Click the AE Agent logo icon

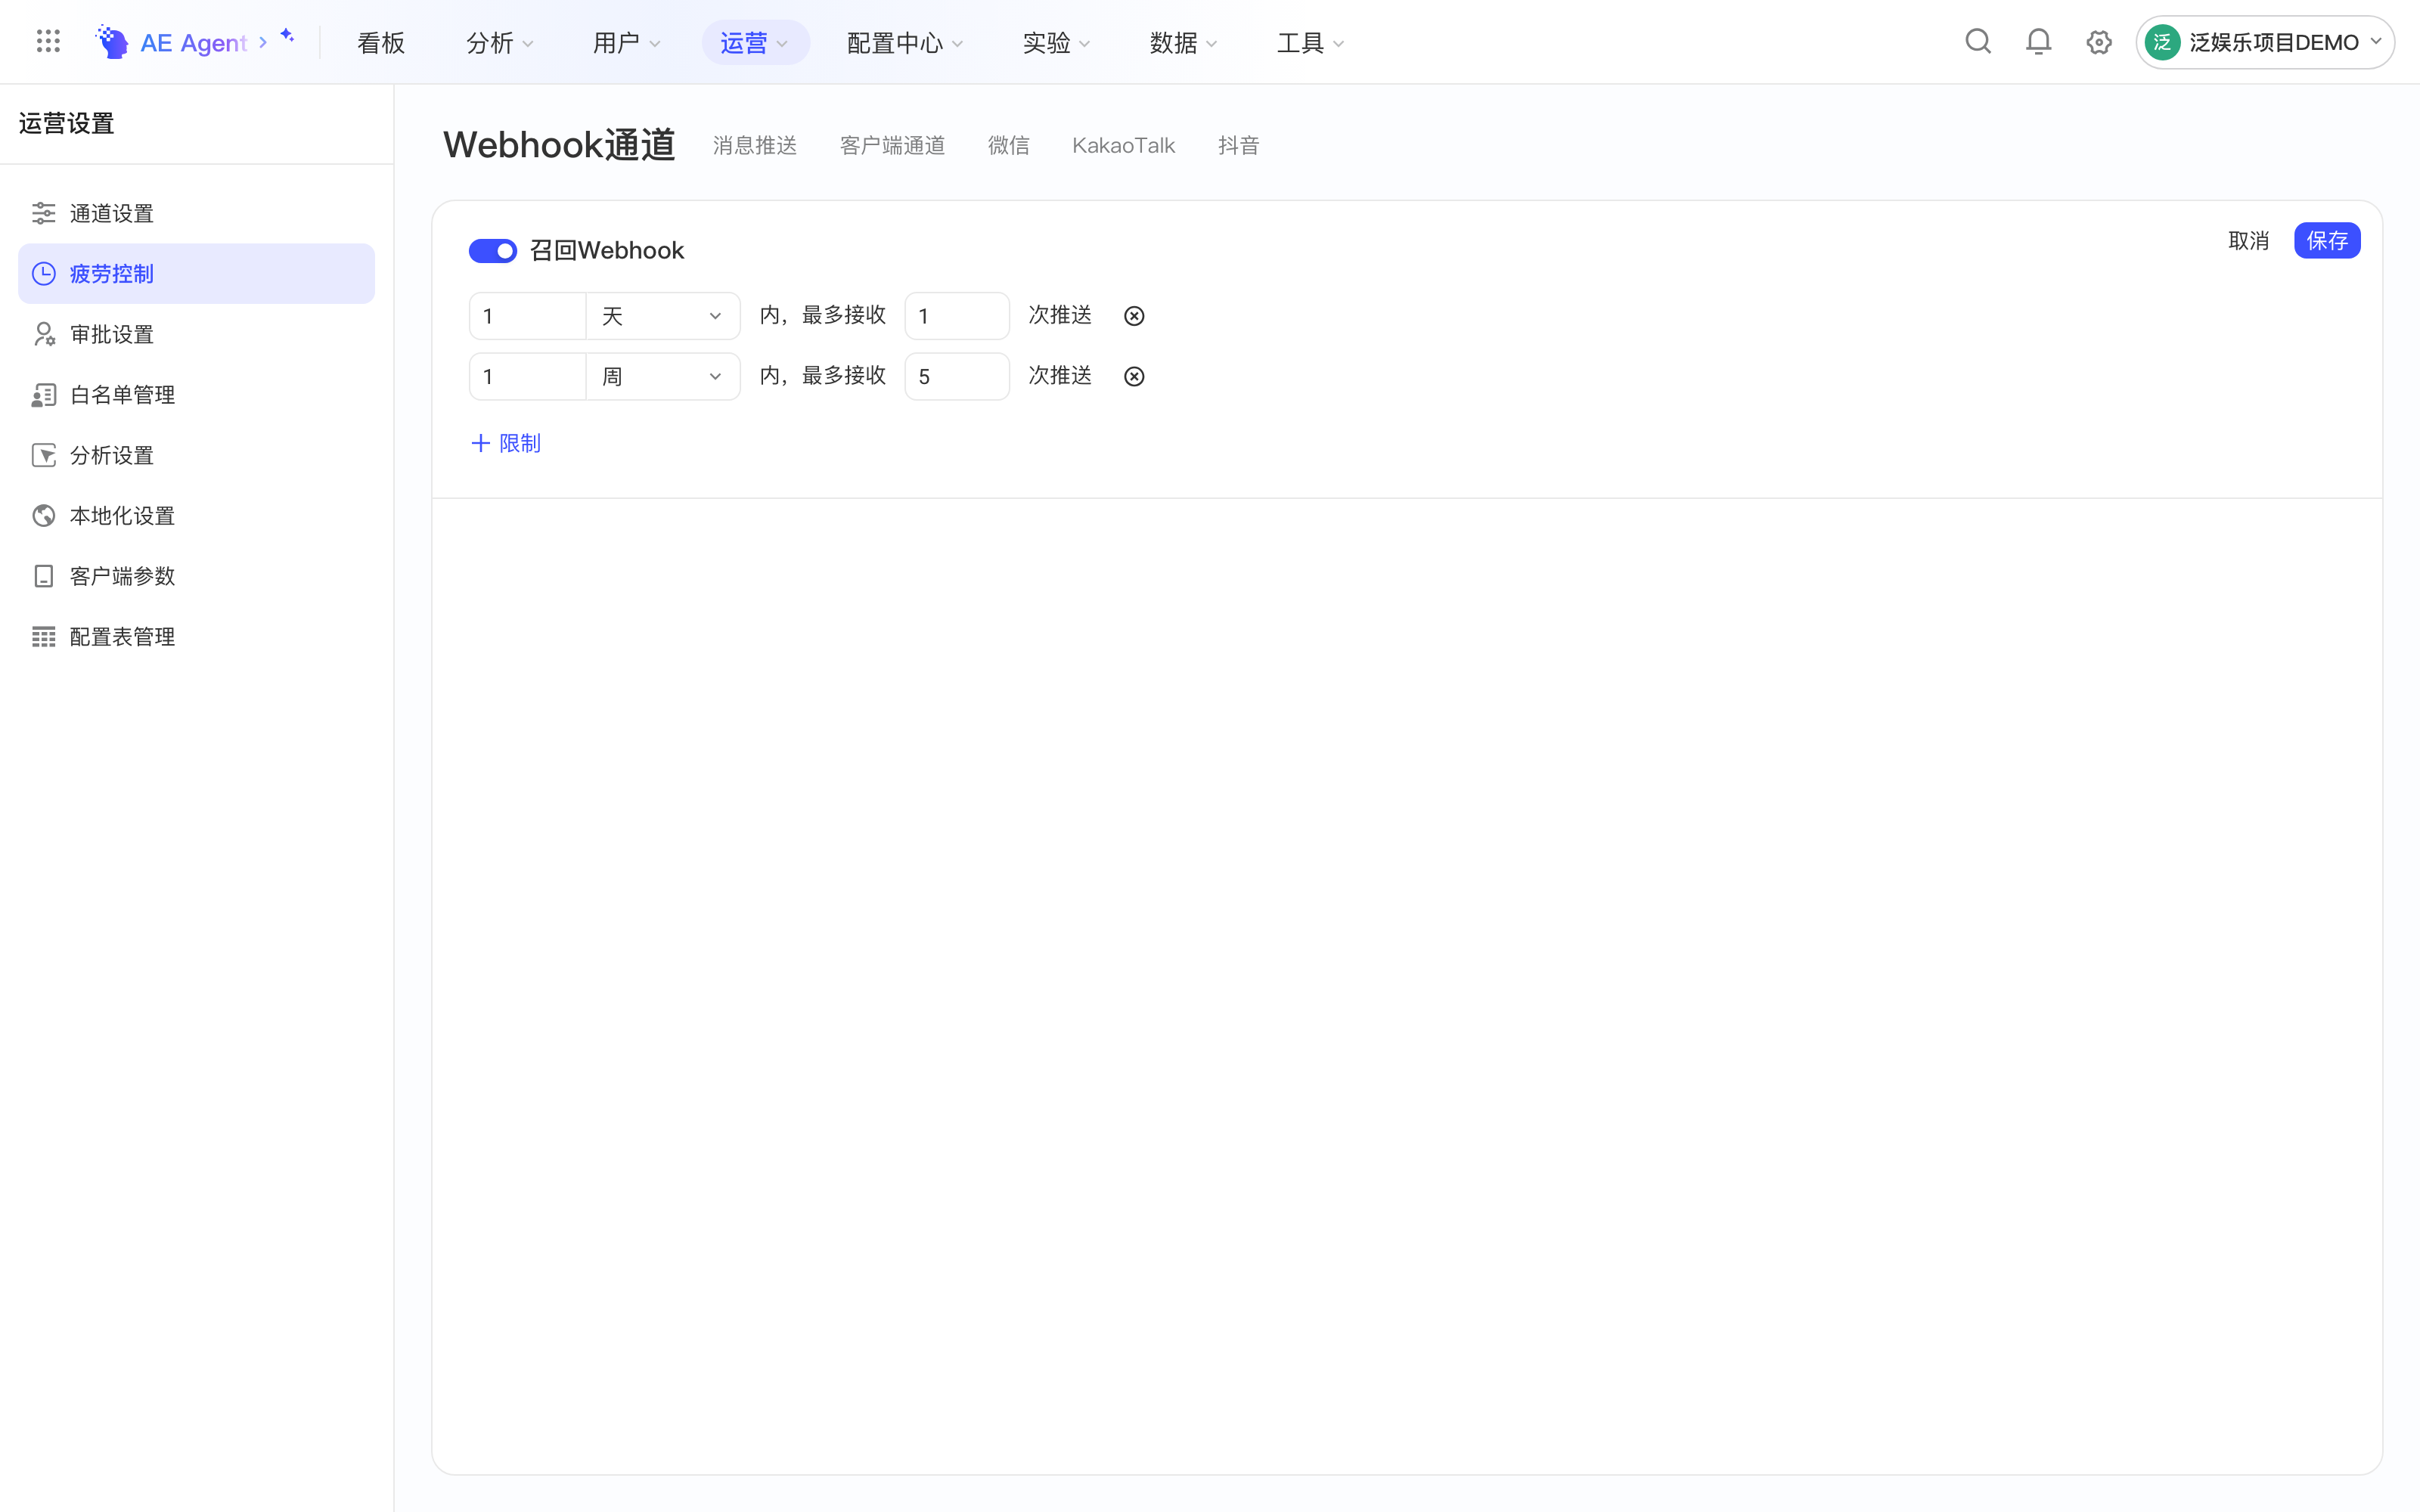(112, 42)
